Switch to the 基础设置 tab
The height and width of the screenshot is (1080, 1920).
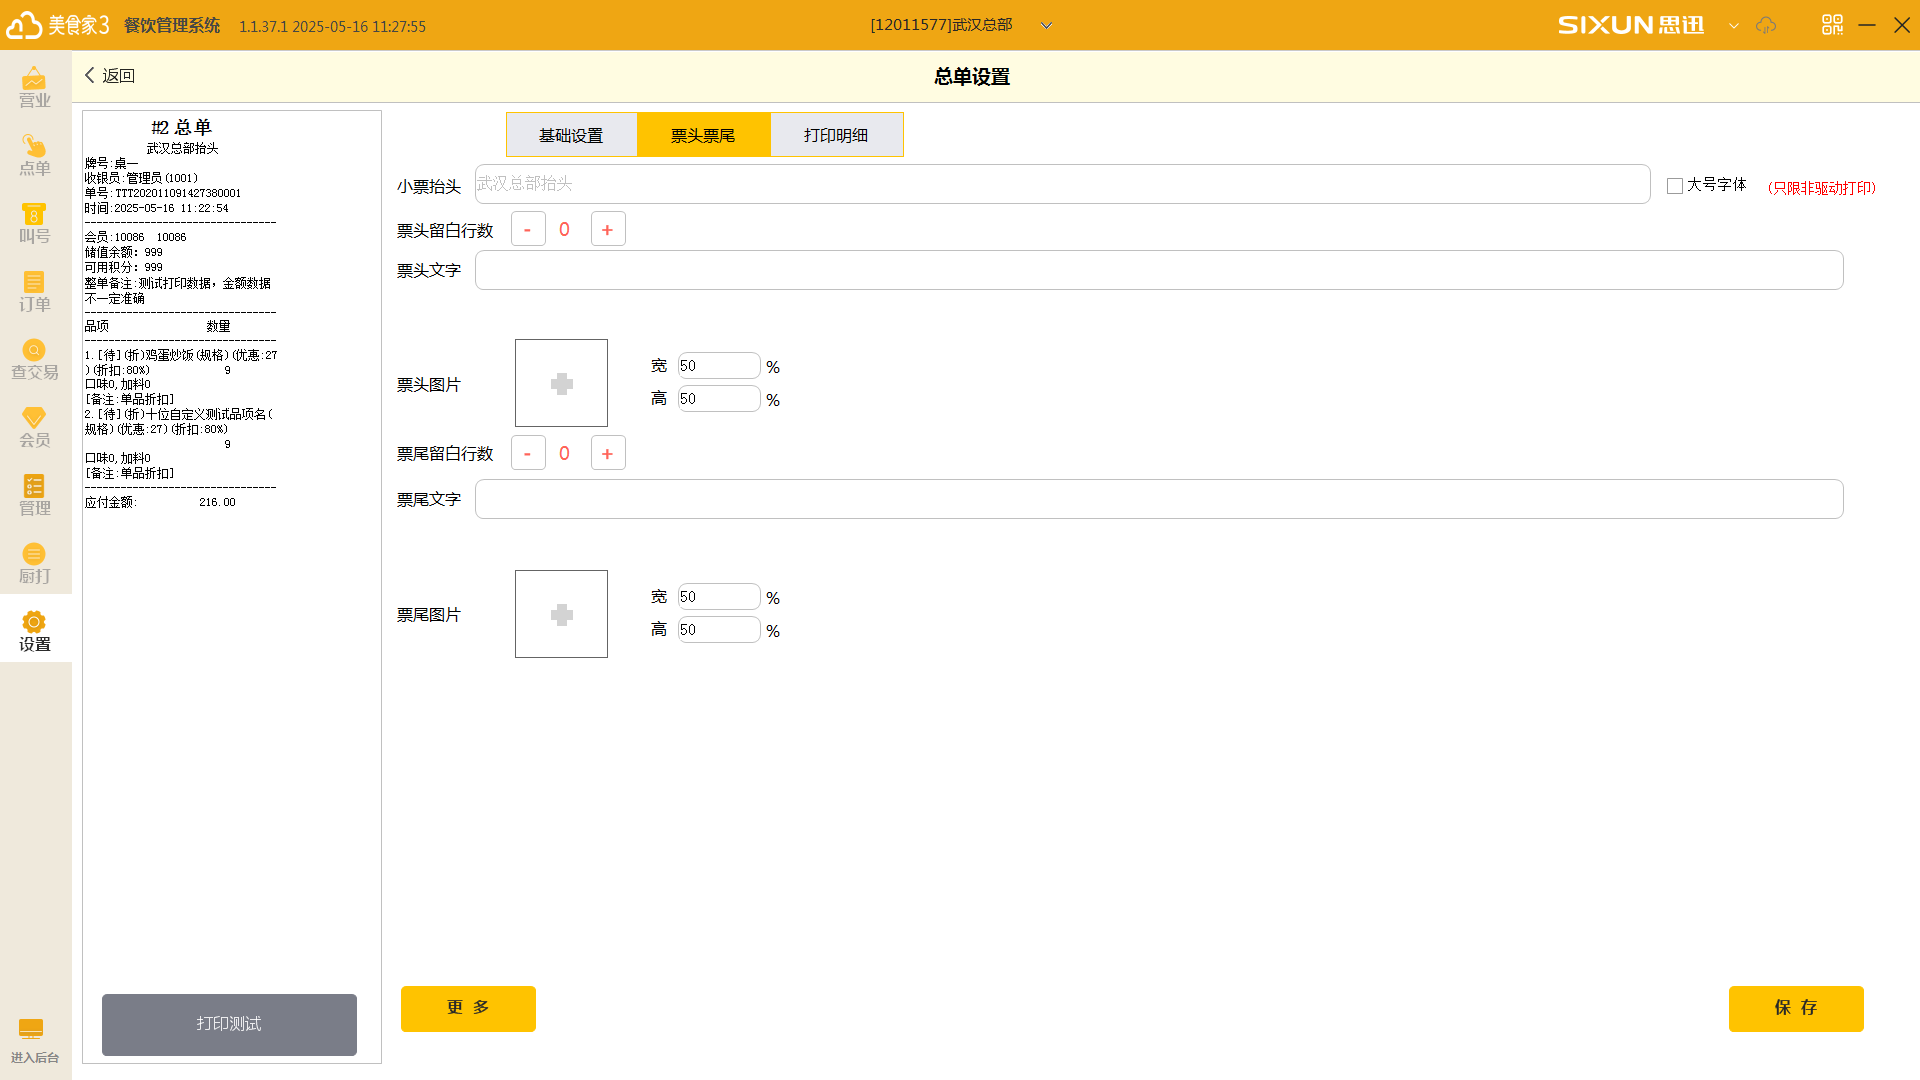(571, 135)
